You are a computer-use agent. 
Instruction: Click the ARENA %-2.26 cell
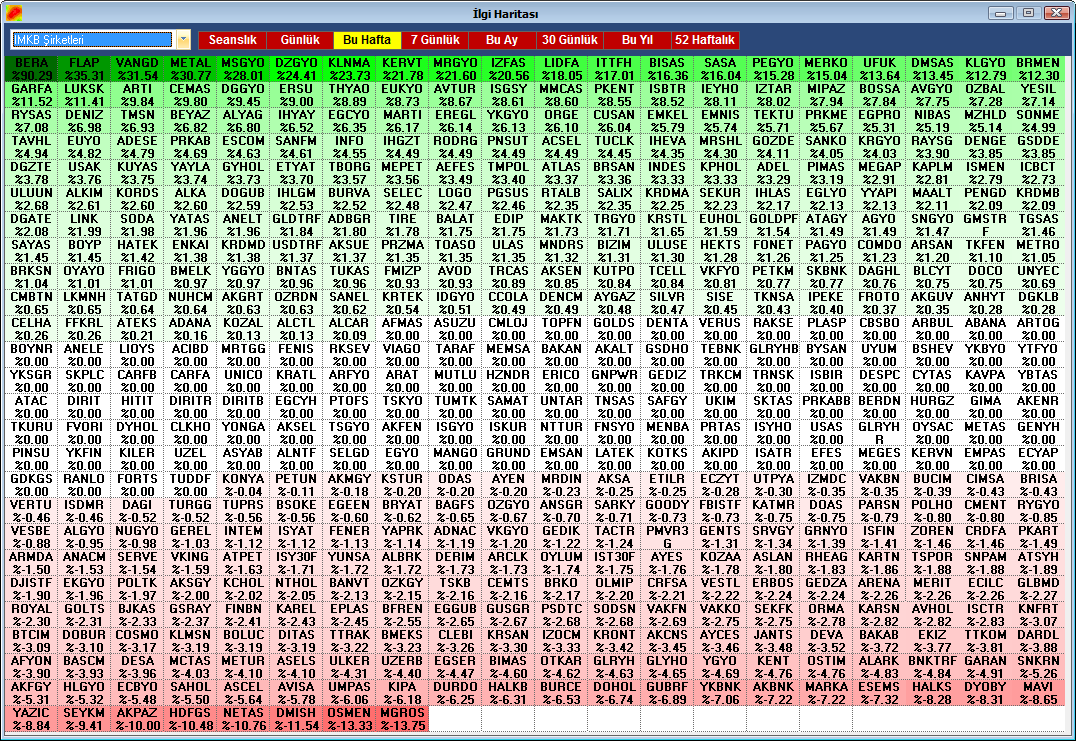(879, 589)
